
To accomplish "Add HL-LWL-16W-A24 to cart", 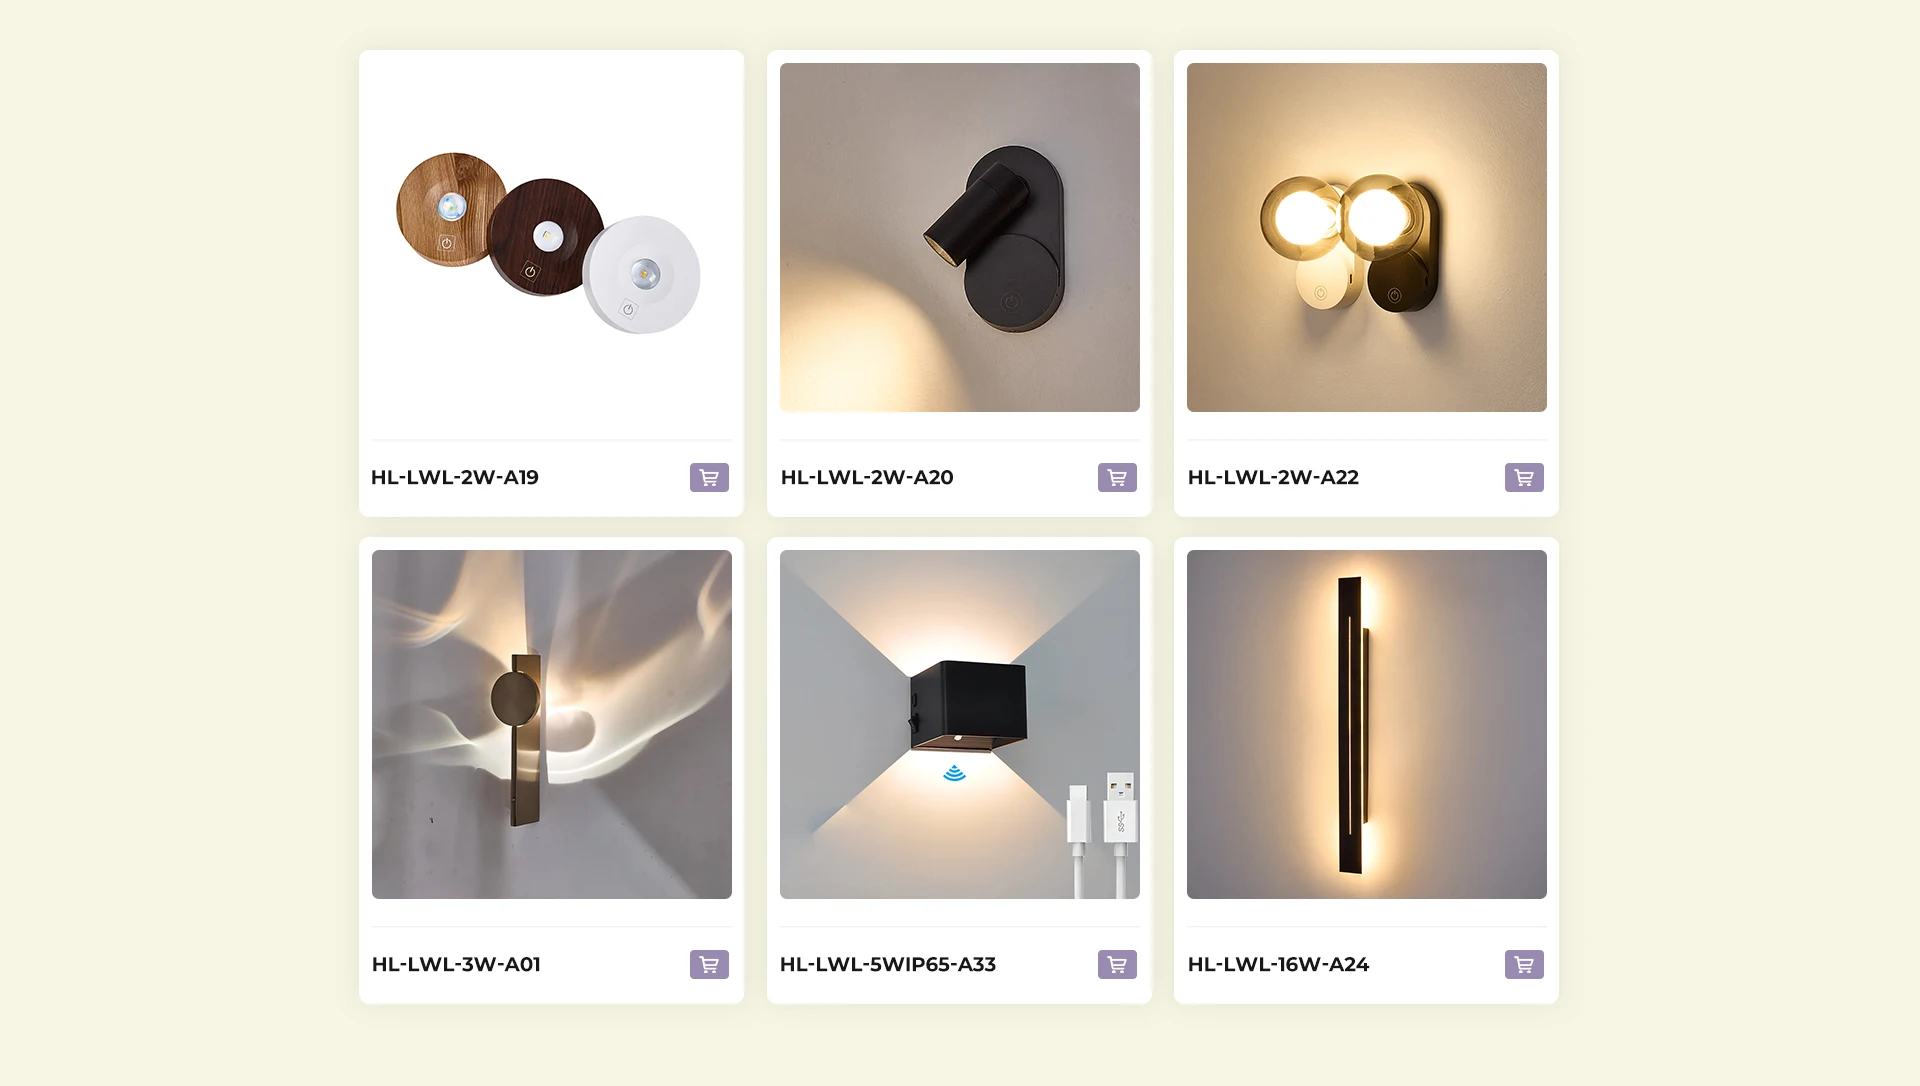I will pos(1524,965).
